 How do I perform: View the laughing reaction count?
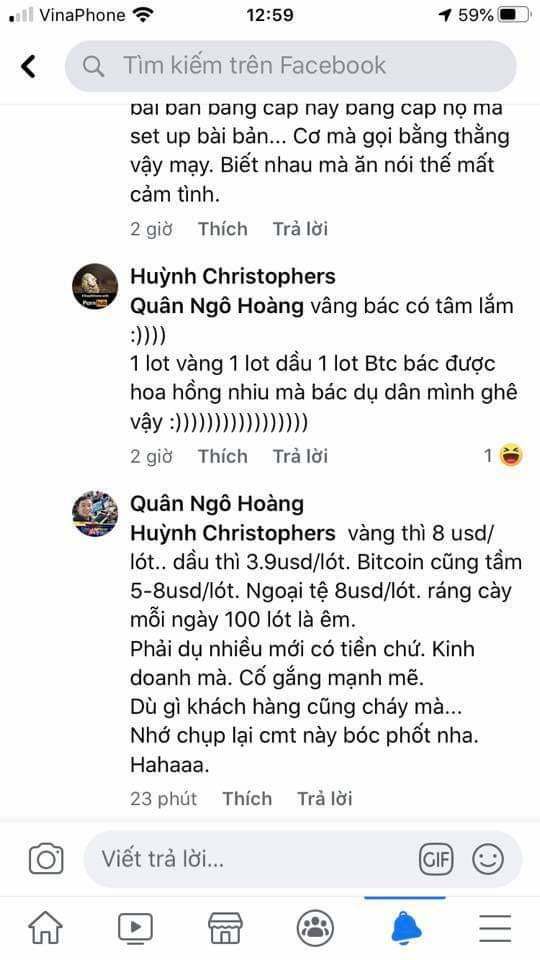tap(503, 456)
